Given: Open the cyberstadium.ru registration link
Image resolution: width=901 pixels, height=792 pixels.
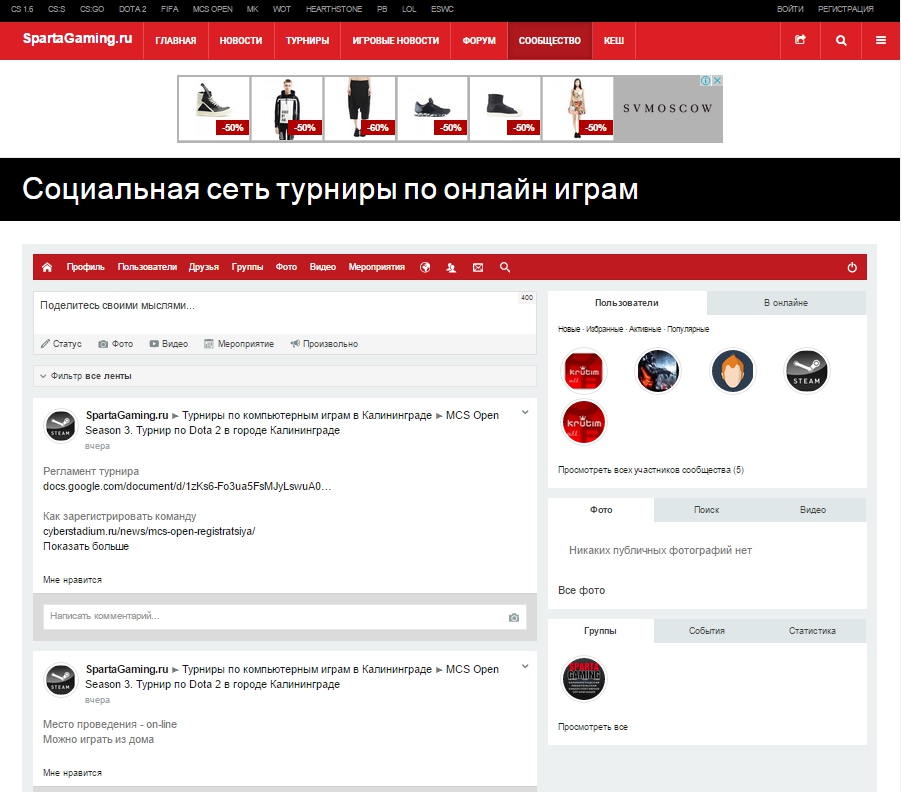Looking at the screenshot, I should coord(149,532).
